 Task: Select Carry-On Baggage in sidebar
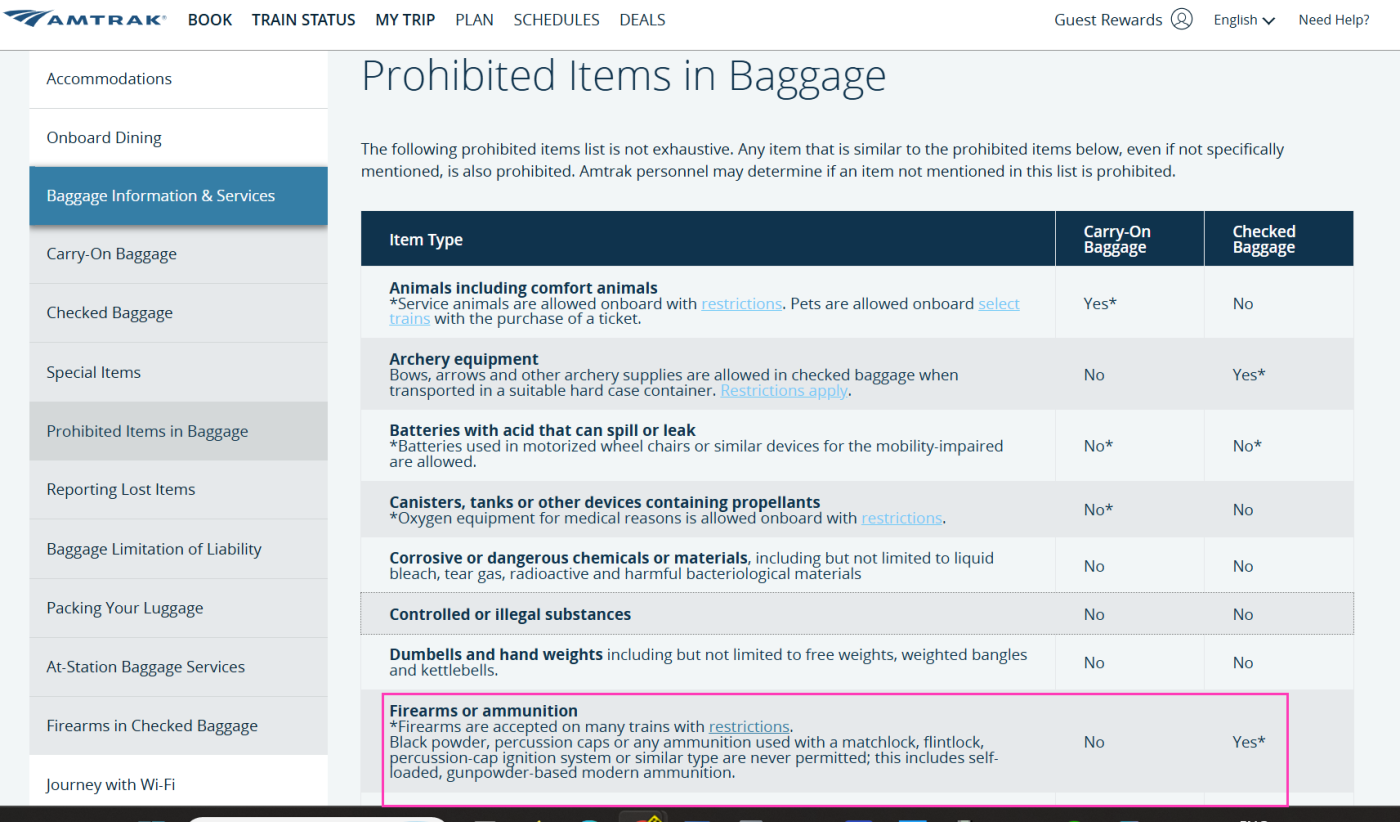[111, 254]
